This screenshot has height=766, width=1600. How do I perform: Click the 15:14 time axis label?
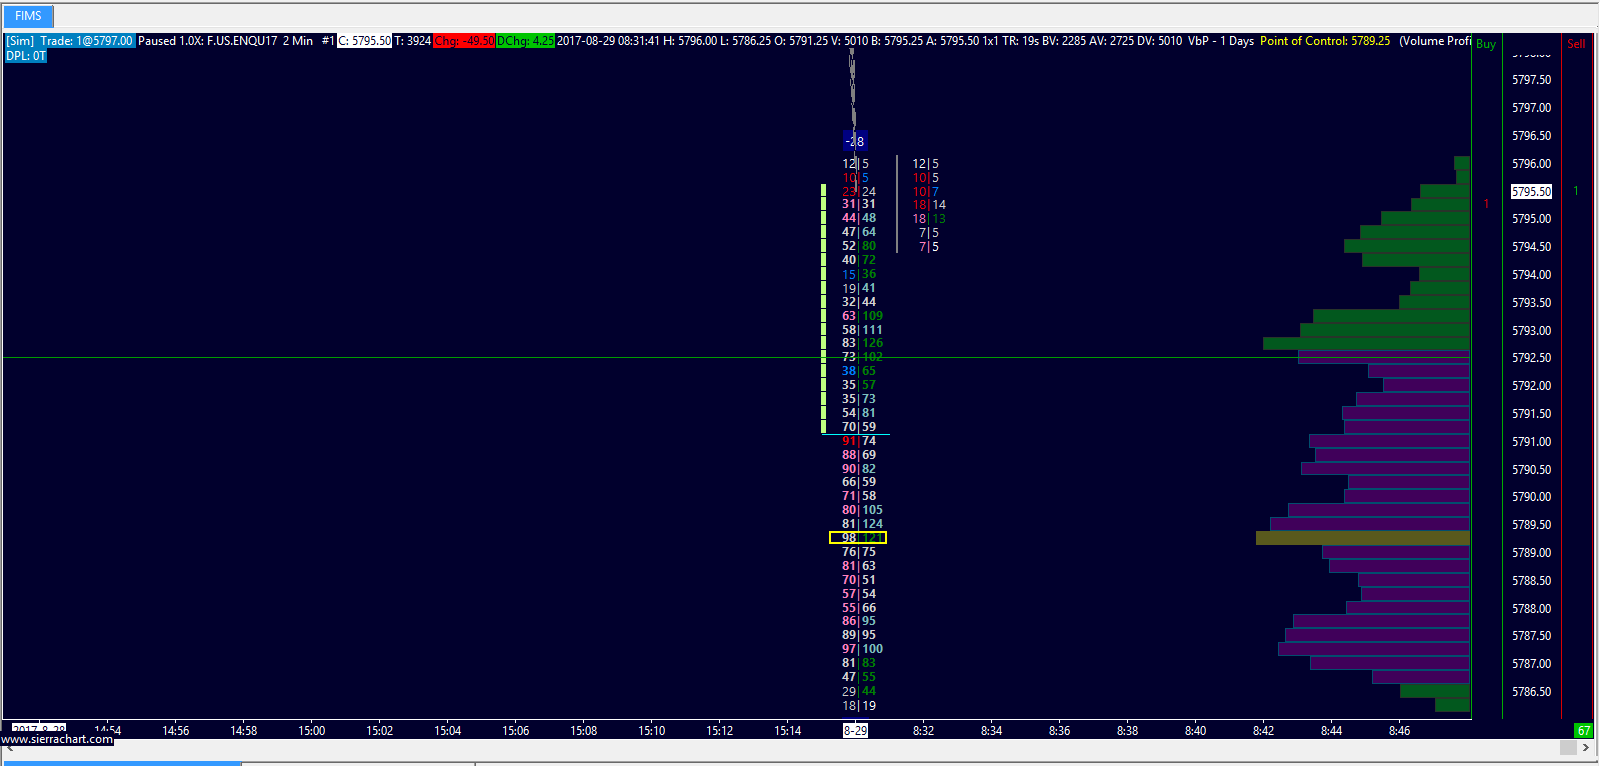coord(788,731)
